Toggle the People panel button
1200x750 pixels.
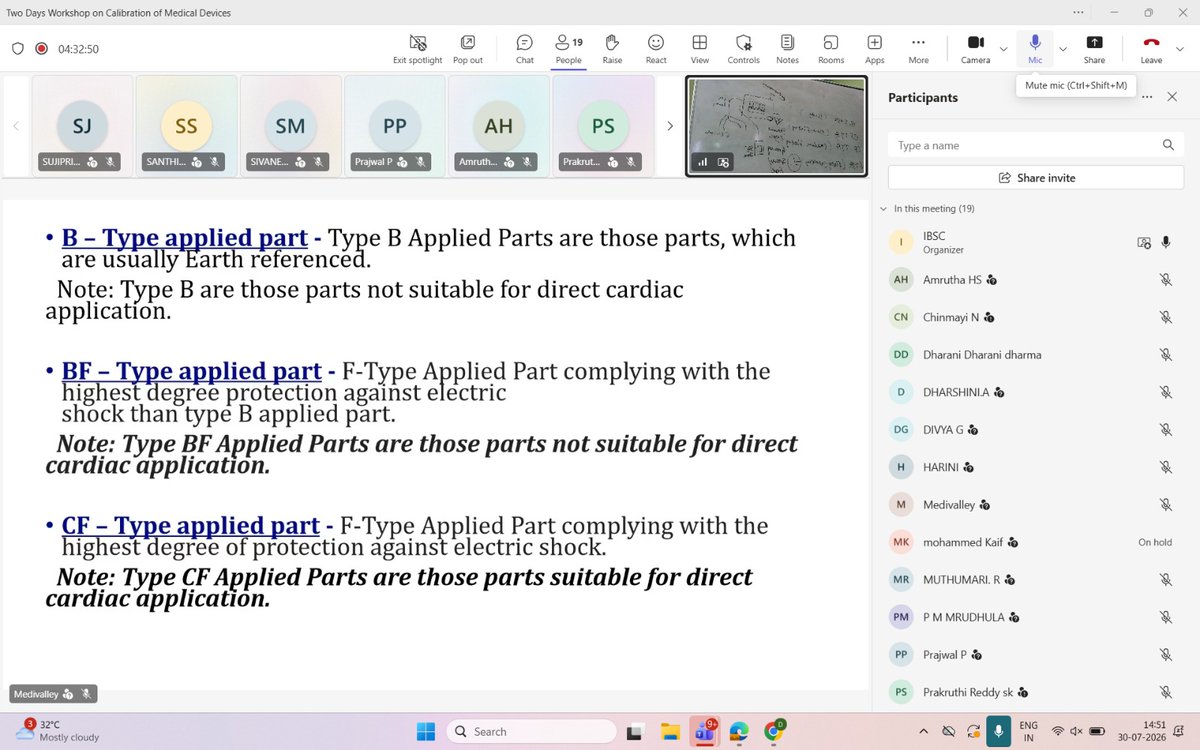coord(569,49)
